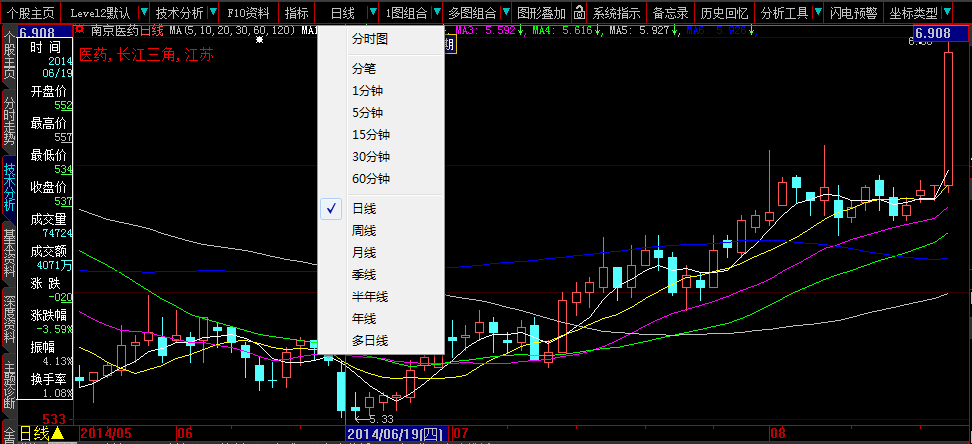
Task: Click the lock icon beside 图形叠加
Action: pyautogui.click(x=578, y=12)
